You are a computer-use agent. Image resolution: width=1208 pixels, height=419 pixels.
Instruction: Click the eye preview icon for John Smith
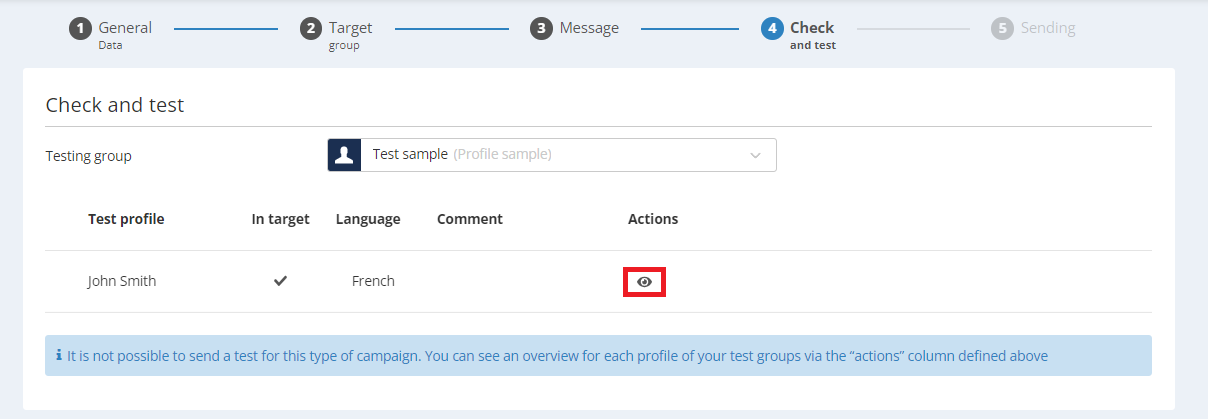coord(645,282)
